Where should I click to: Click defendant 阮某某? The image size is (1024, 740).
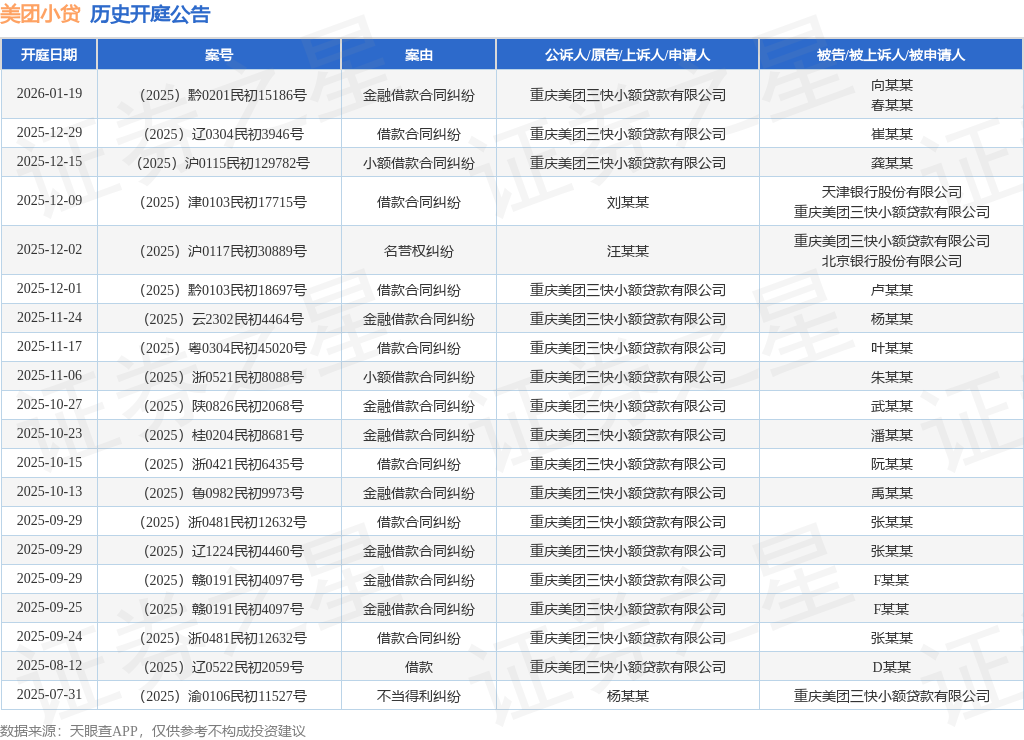[x=891, y=464]
